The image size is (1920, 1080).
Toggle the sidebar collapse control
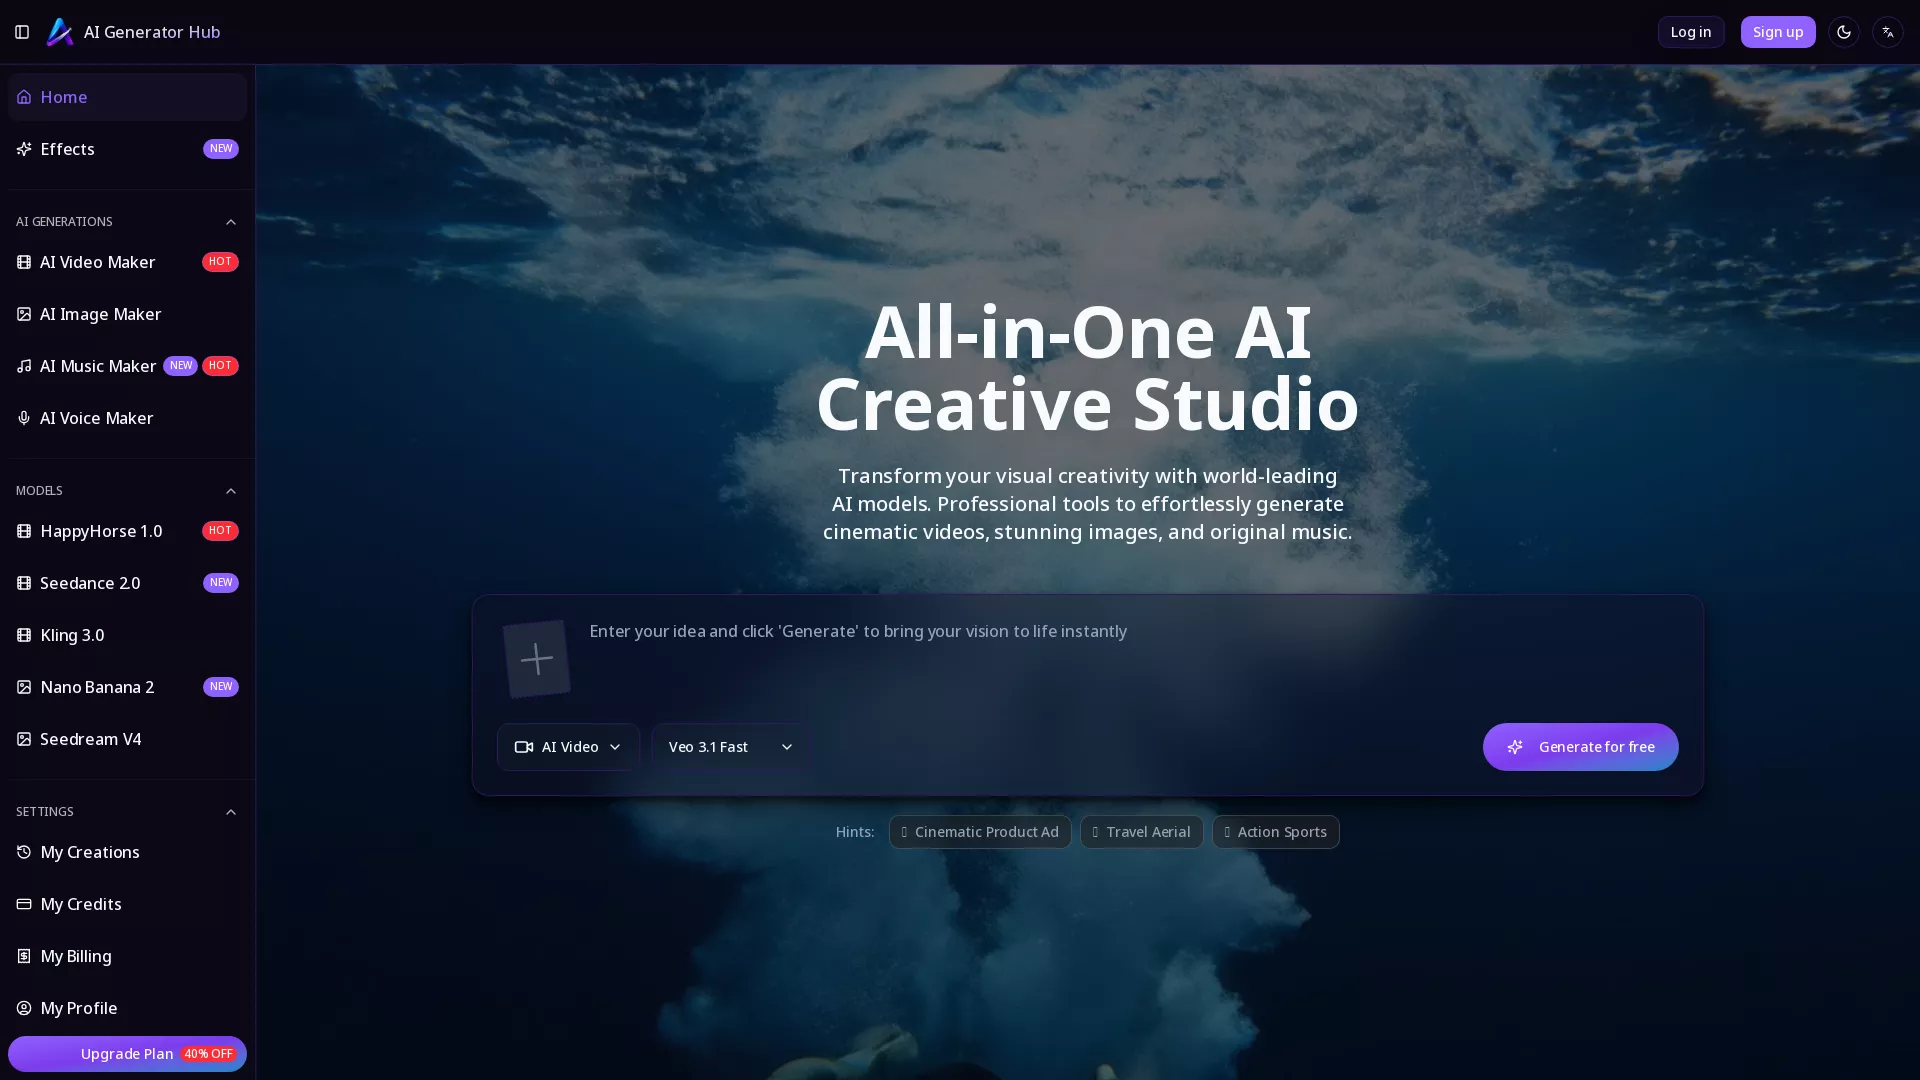21,31
